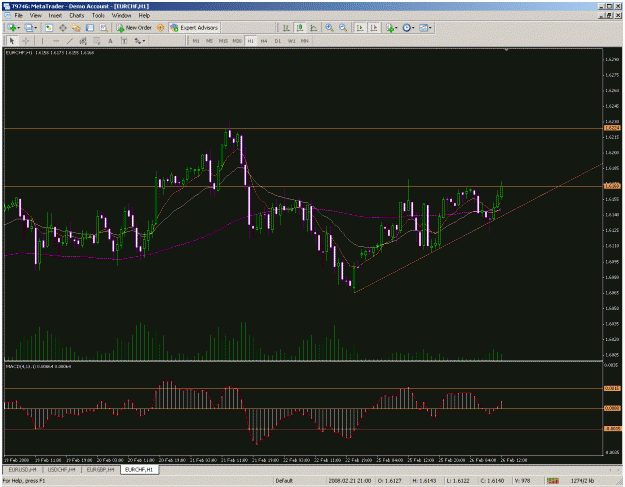
Task: Open the Insert menu
Action: [x=55, y=16]
